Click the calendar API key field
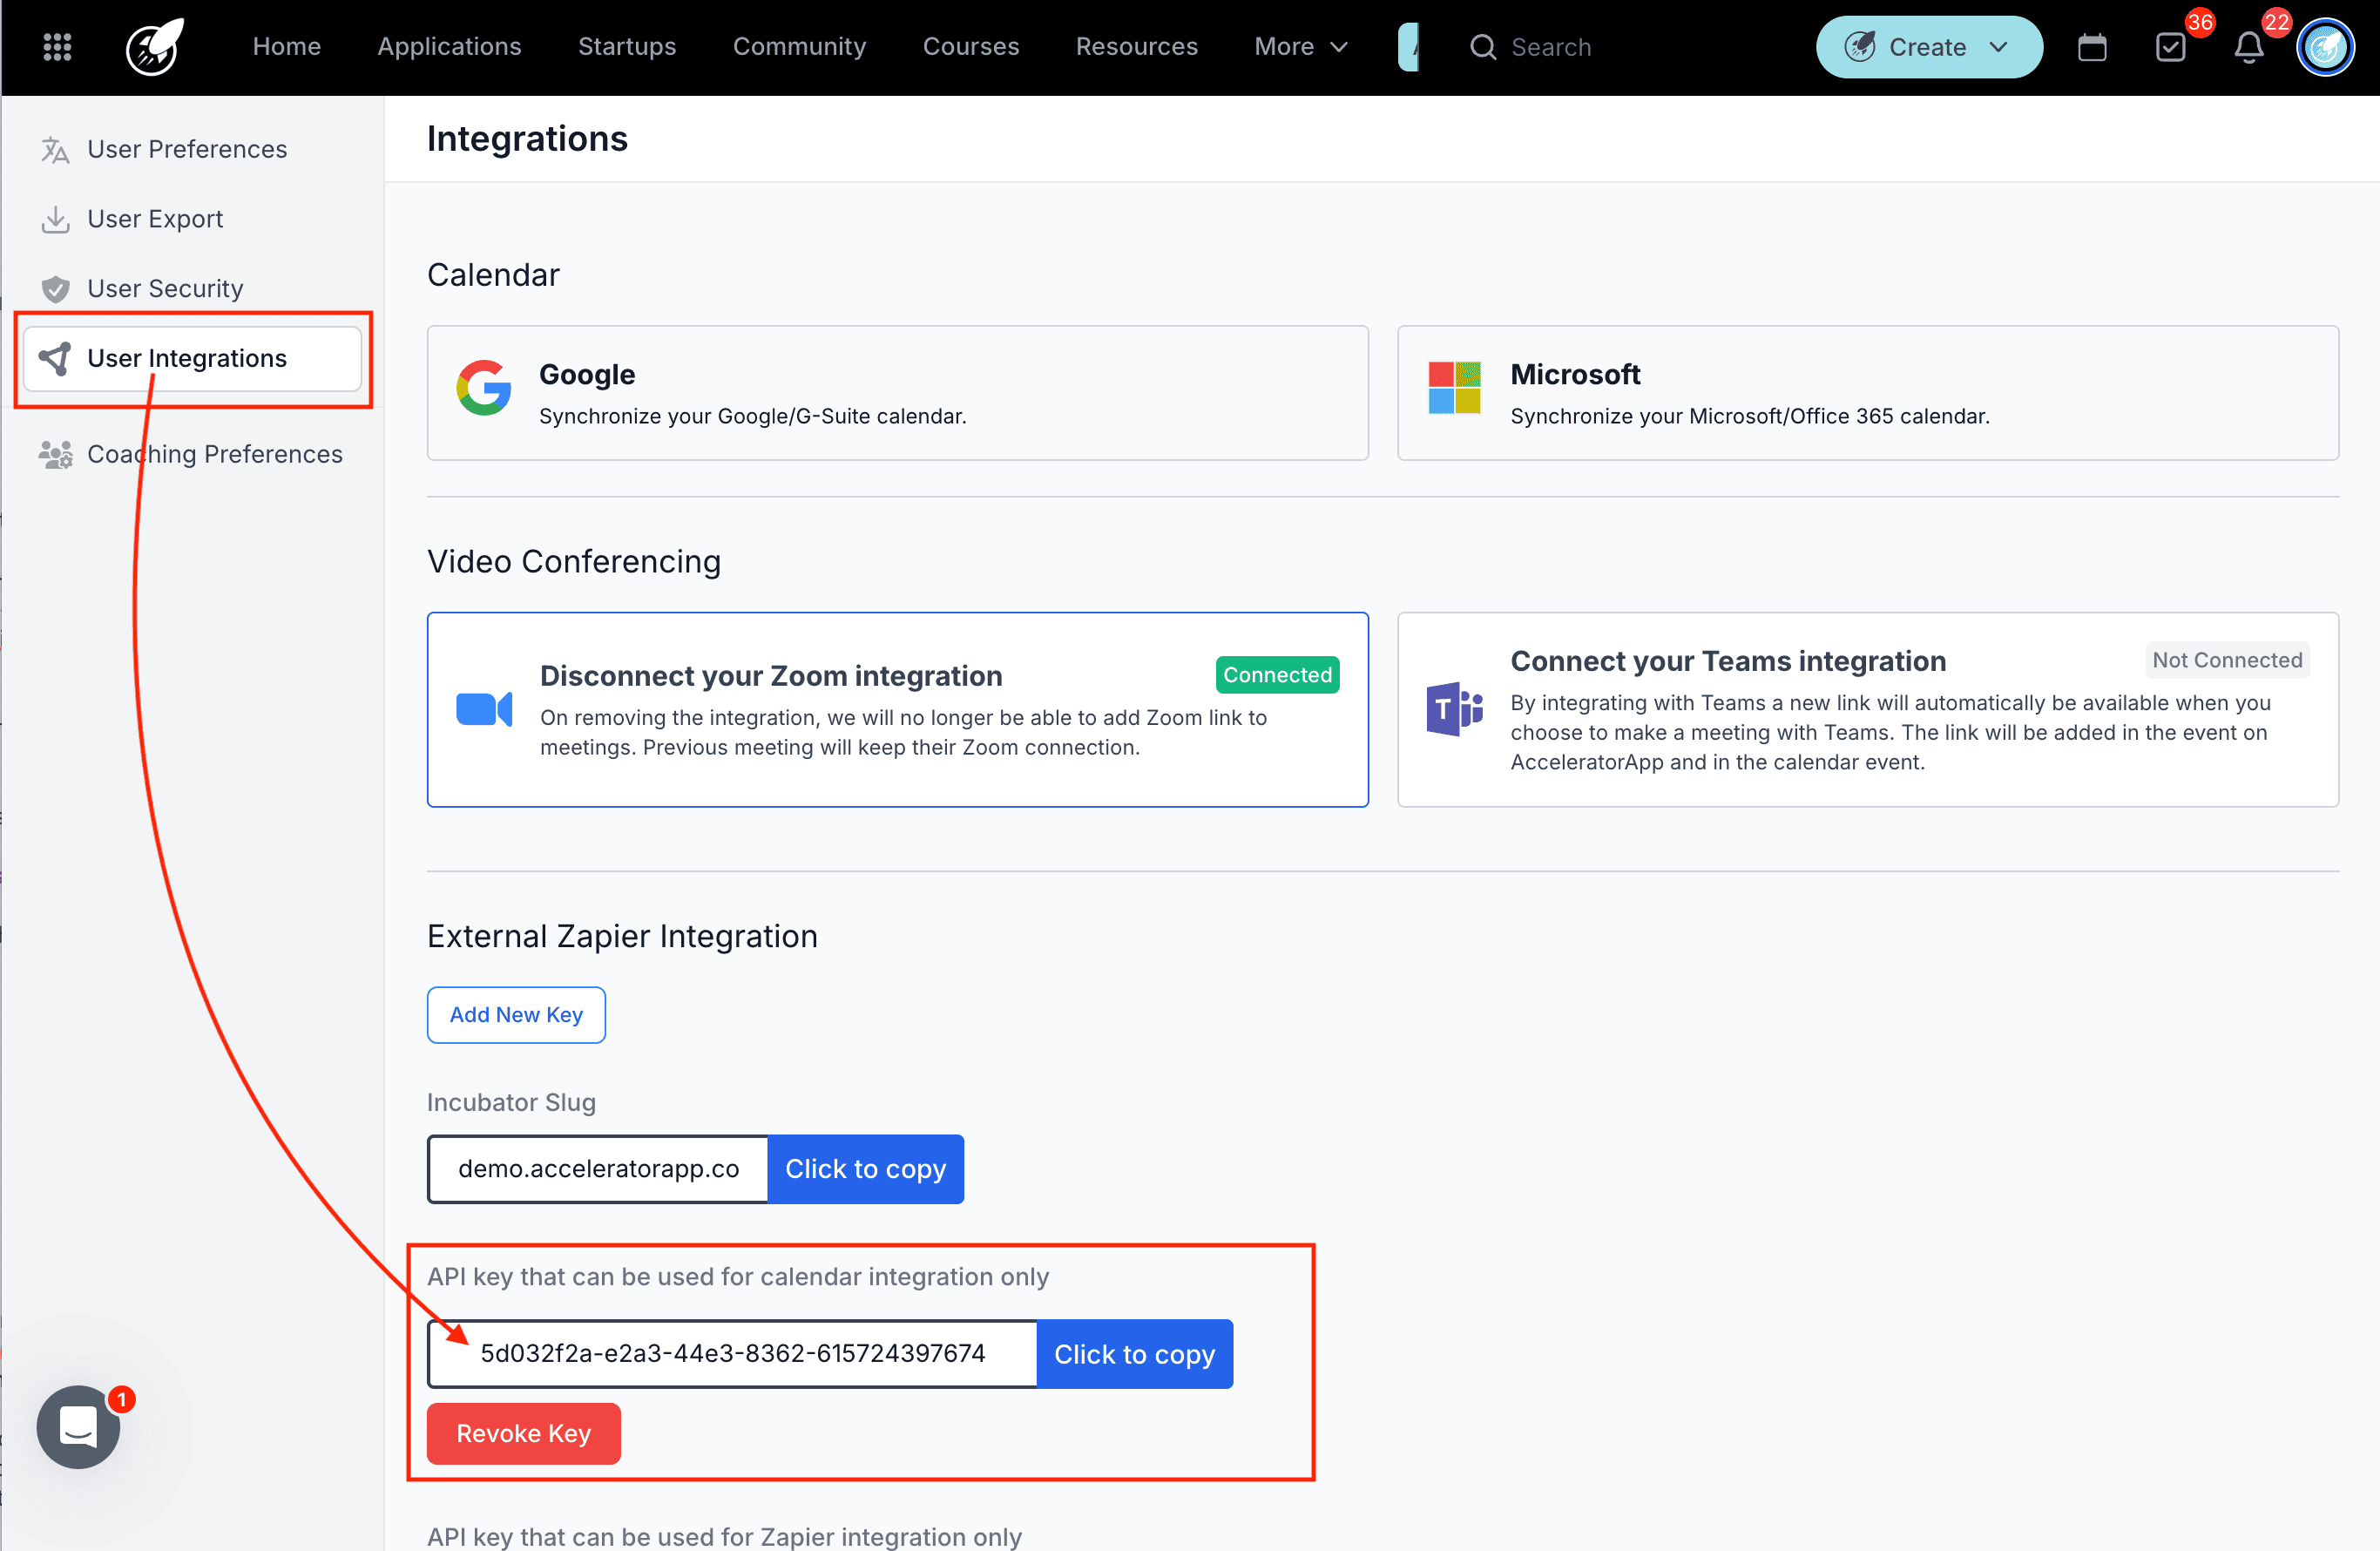The width and height of the screenshot is (2380, 1551). pos(732,1353)
